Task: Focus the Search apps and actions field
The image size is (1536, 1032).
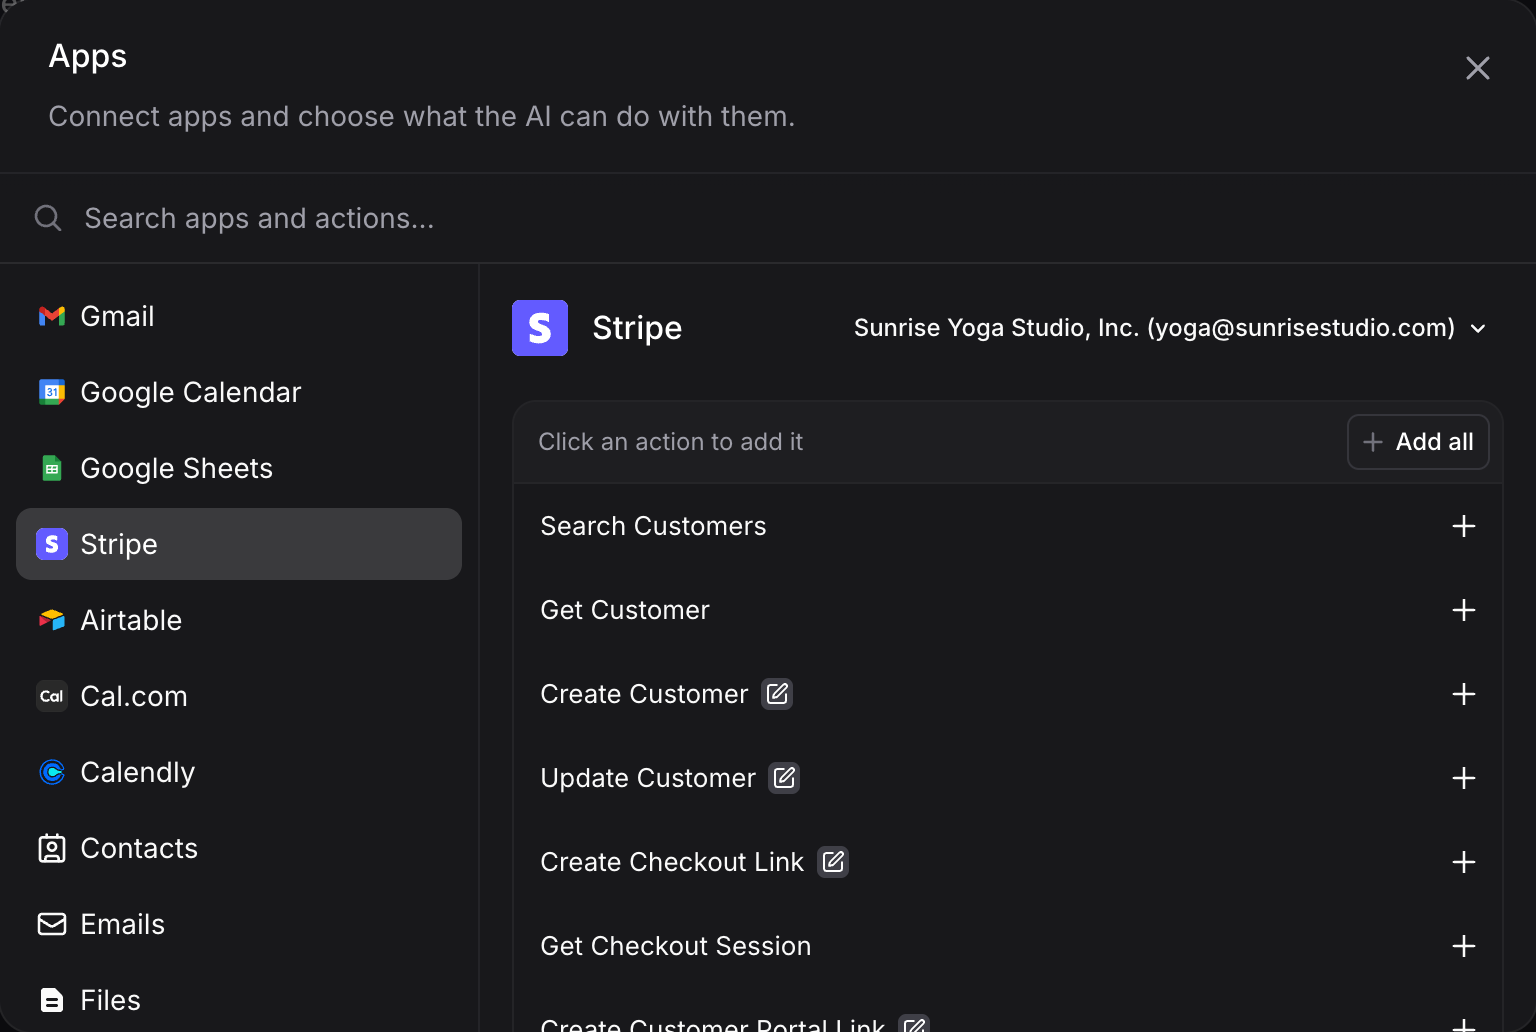Action: point(768,218)
